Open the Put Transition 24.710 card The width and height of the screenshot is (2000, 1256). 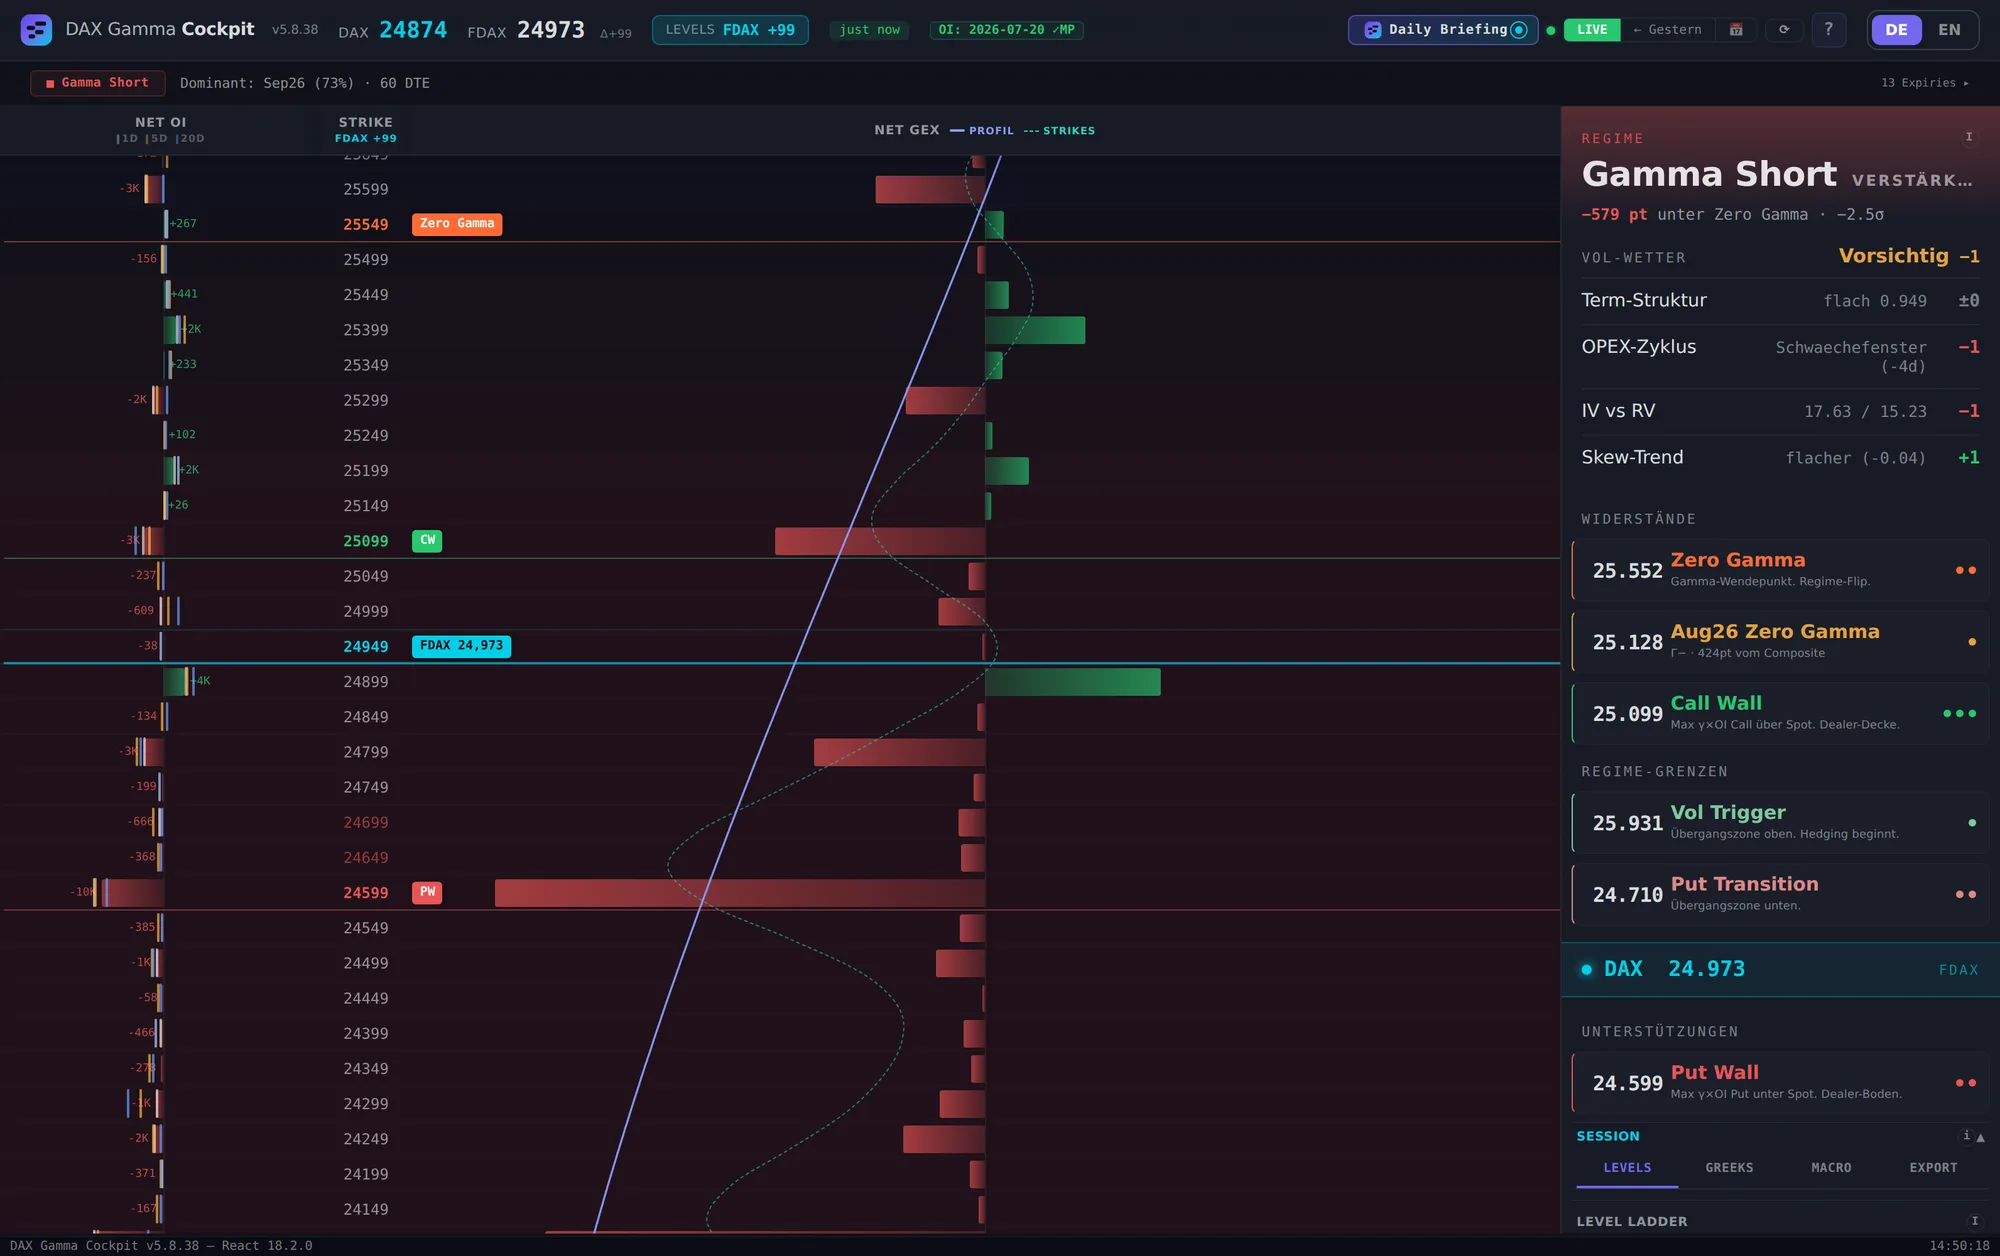pyautogui.click(x=1780, y=894)
